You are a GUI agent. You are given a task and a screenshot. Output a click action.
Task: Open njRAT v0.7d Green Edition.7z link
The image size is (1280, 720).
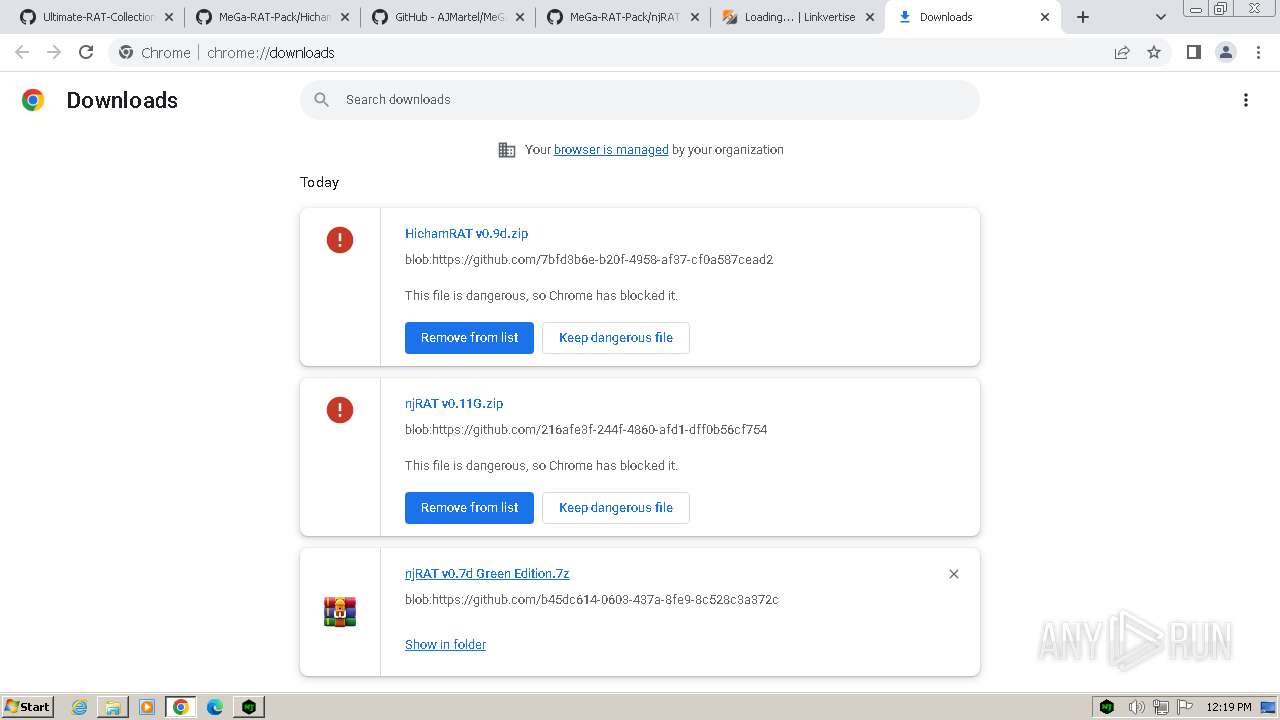[x=487, y=574]
